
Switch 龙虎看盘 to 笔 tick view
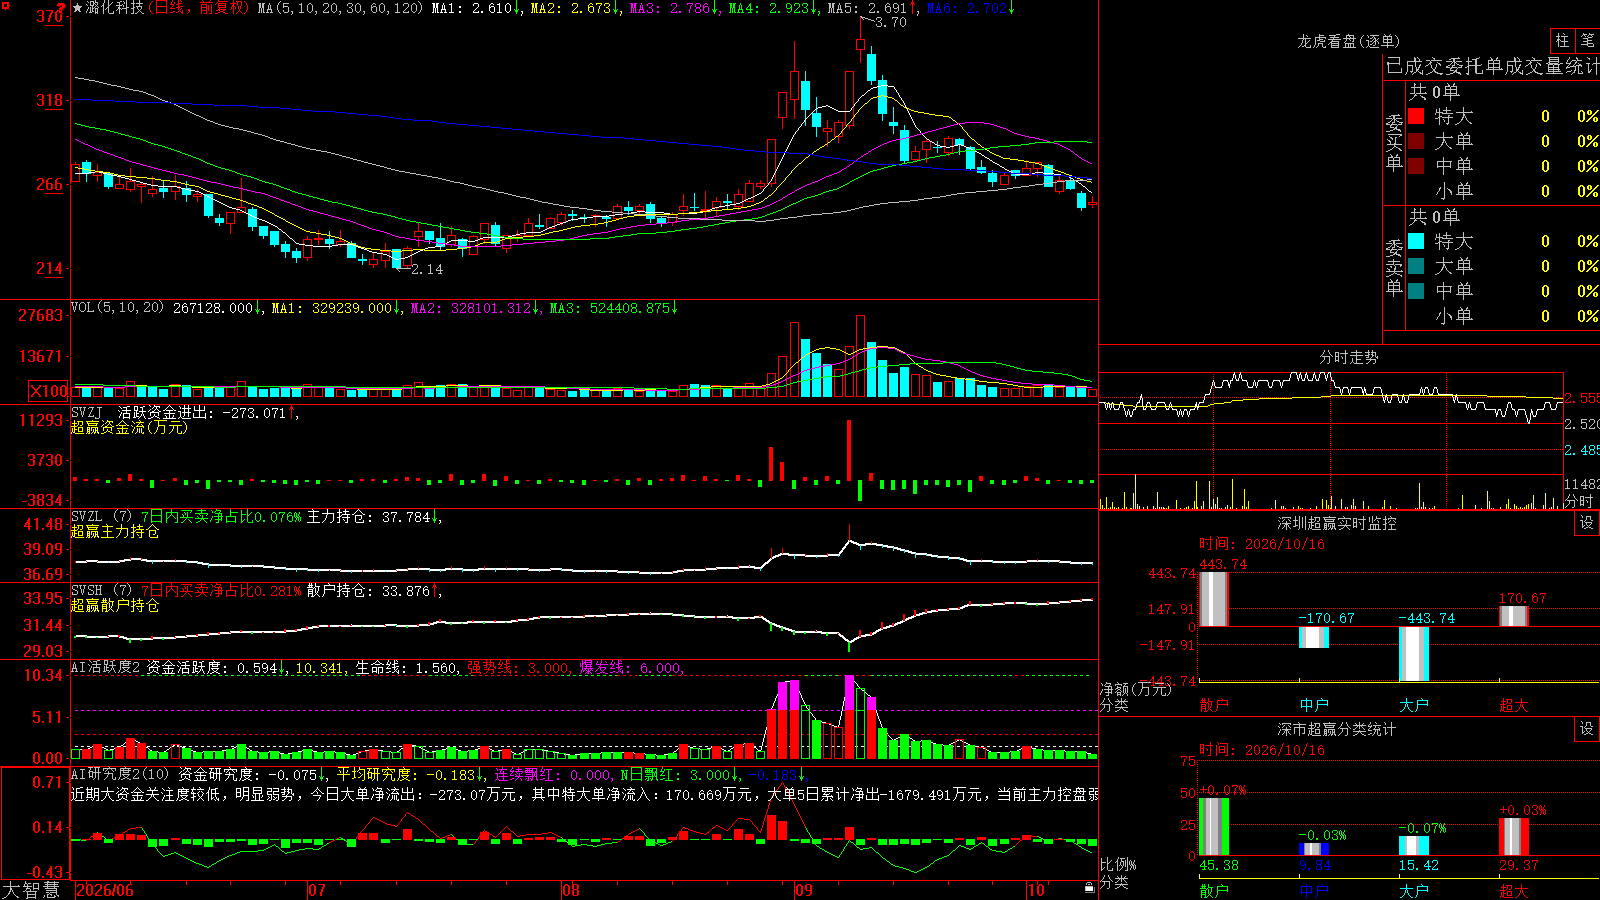click(1587, 41)
